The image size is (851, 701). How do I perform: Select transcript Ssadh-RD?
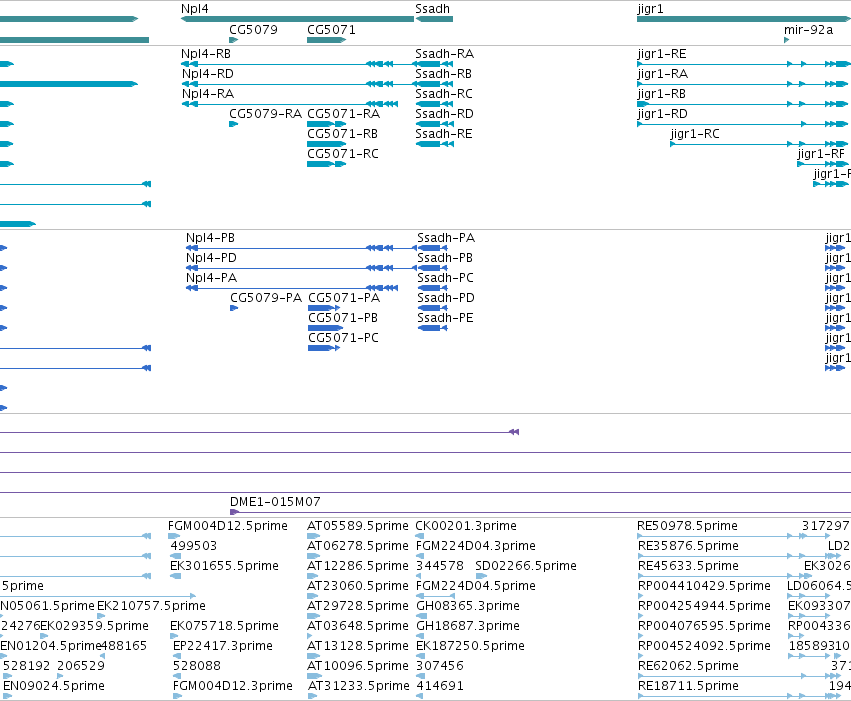(x=444, y=114)
